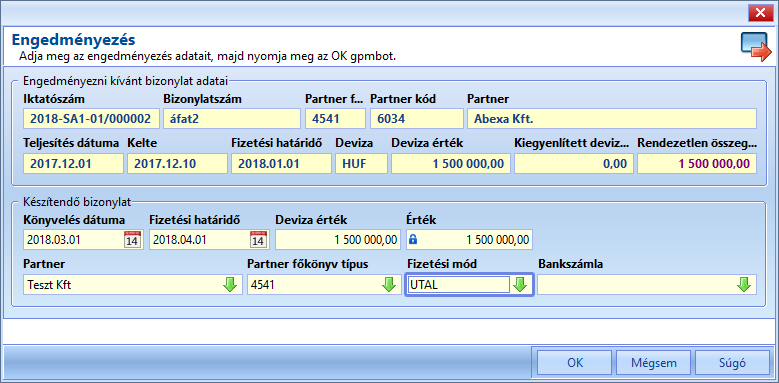
Task: Open the Fizetési mód dropdown arrow
Action: 520,285
